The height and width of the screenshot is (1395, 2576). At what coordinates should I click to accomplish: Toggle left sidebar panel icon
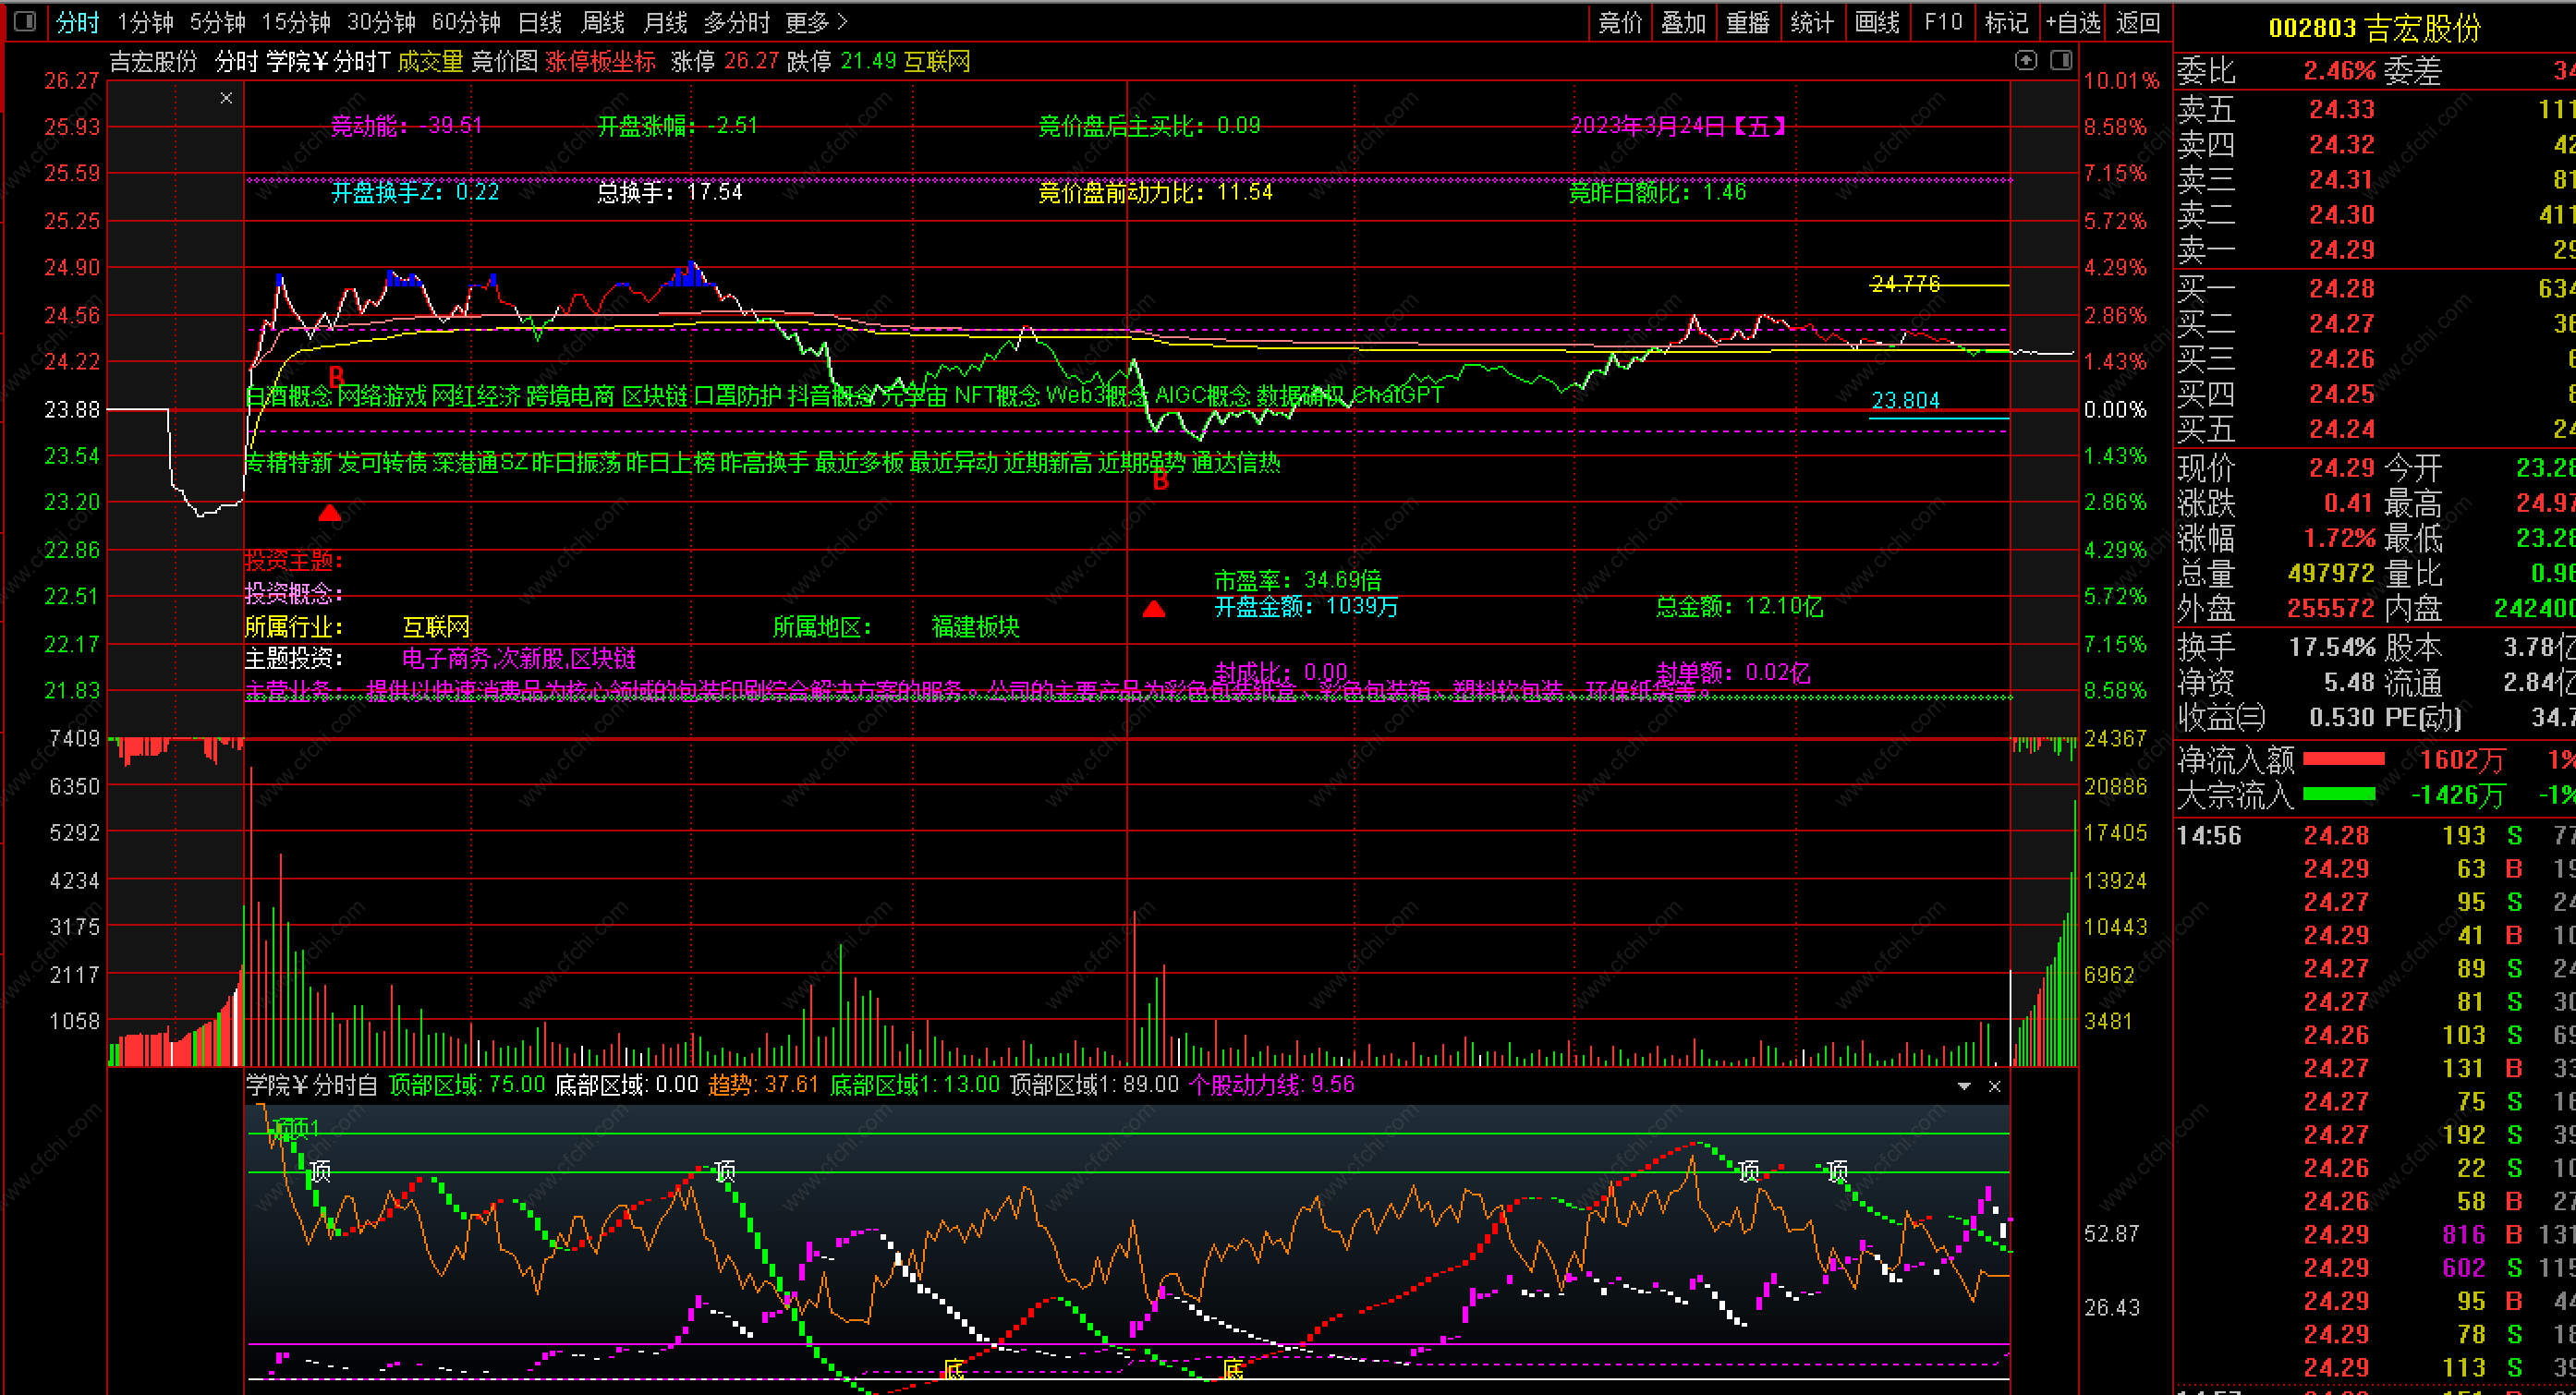pyautogui.click(x=25, y=21)
